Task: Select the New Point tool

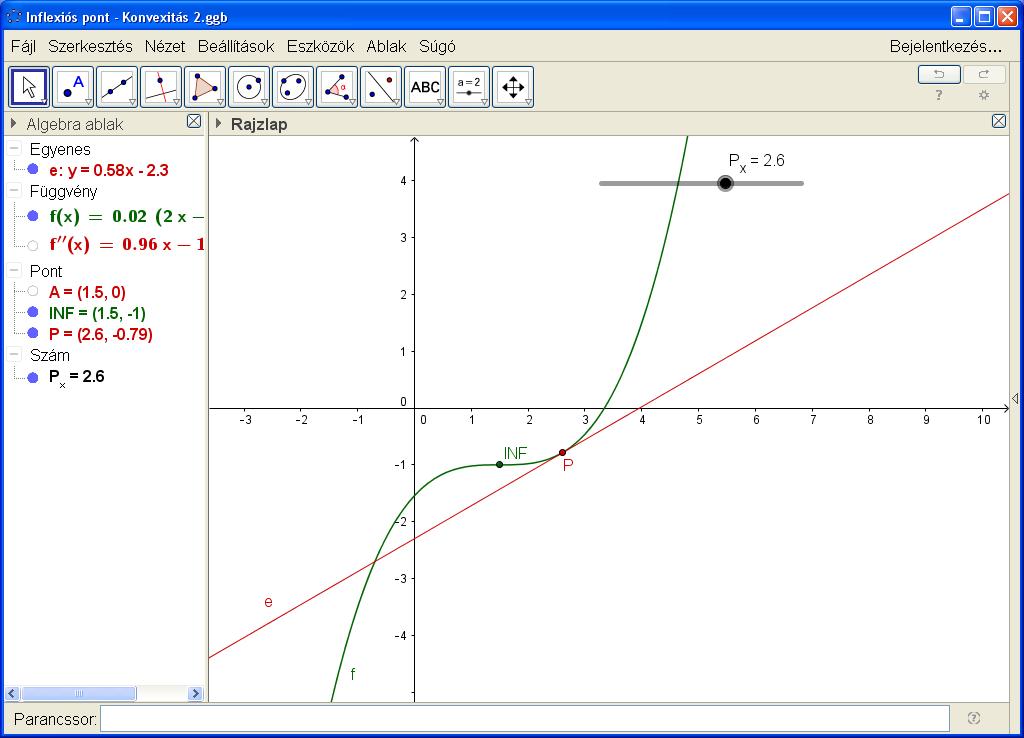Action: 73,87
